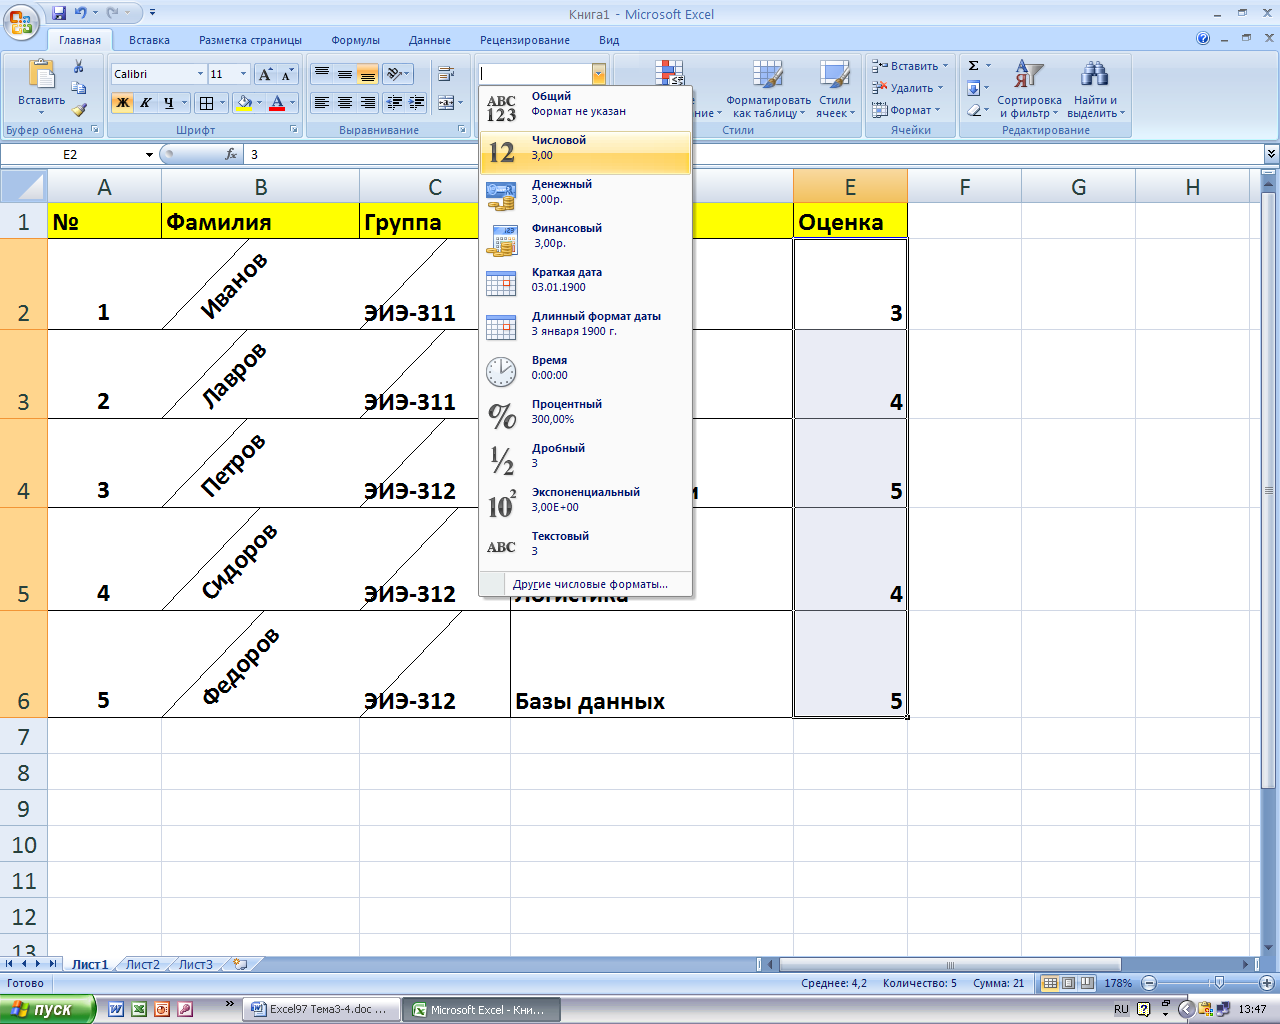Click the AutoSum sigma icon
Screen dimensions: 1280x1024
pos(973,66)
